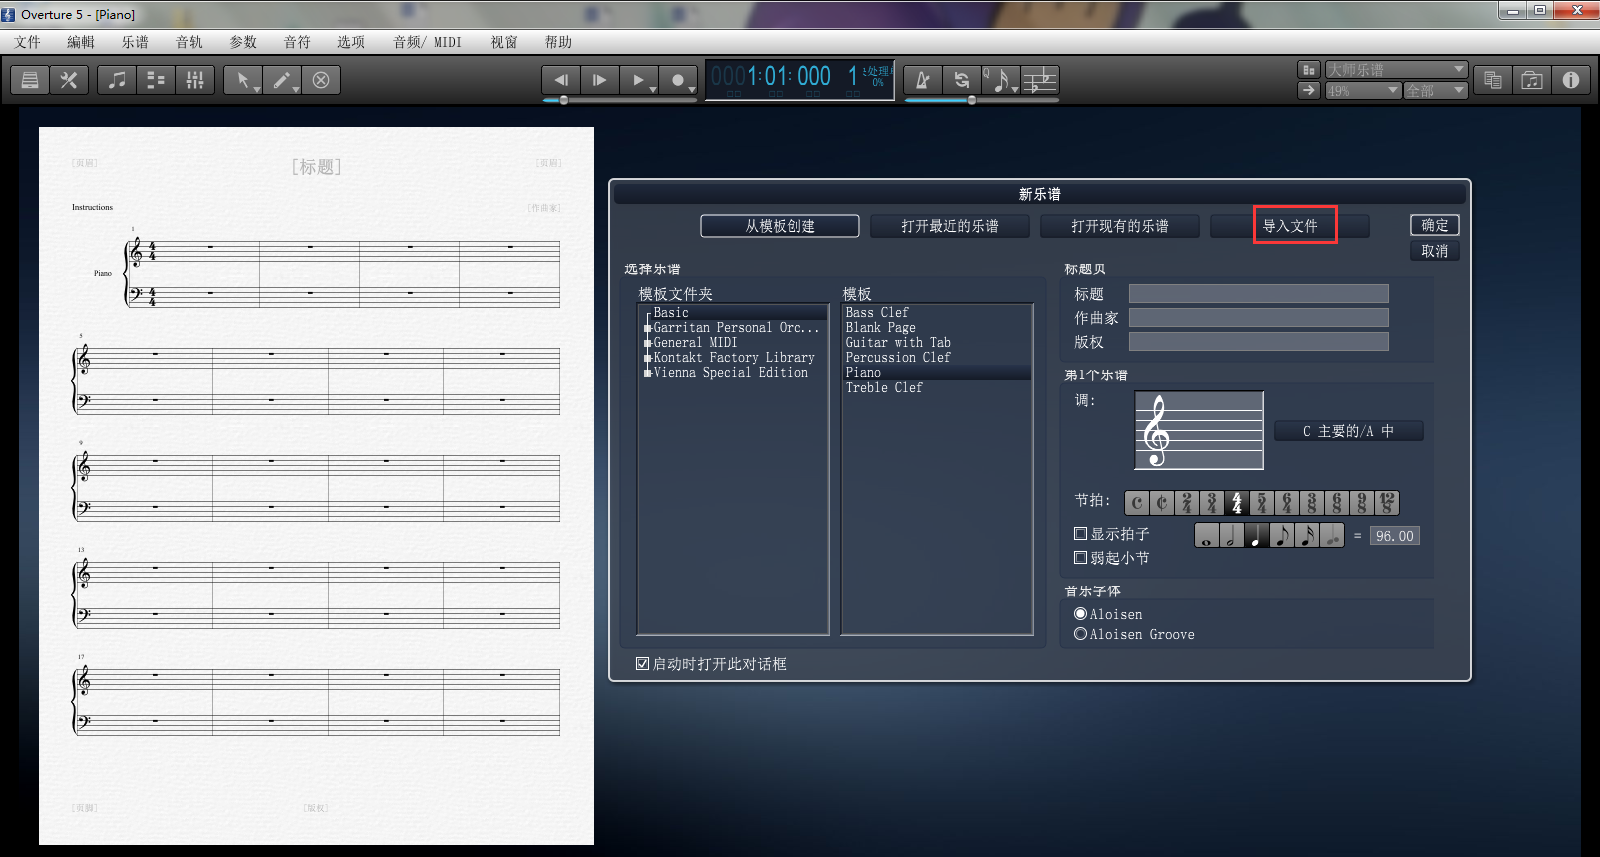1600x857 pixels.
Task: Select the Aloisen music font radio
Action: (x=1080, y=614)
